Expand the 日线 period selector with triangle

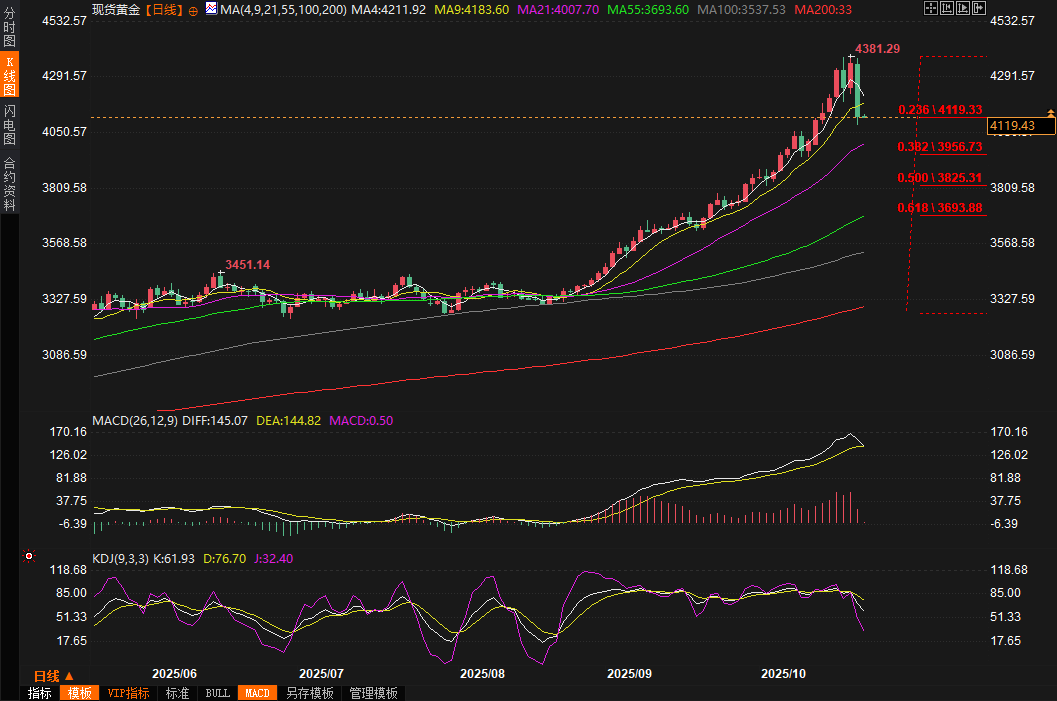click(x=54, y=675)
